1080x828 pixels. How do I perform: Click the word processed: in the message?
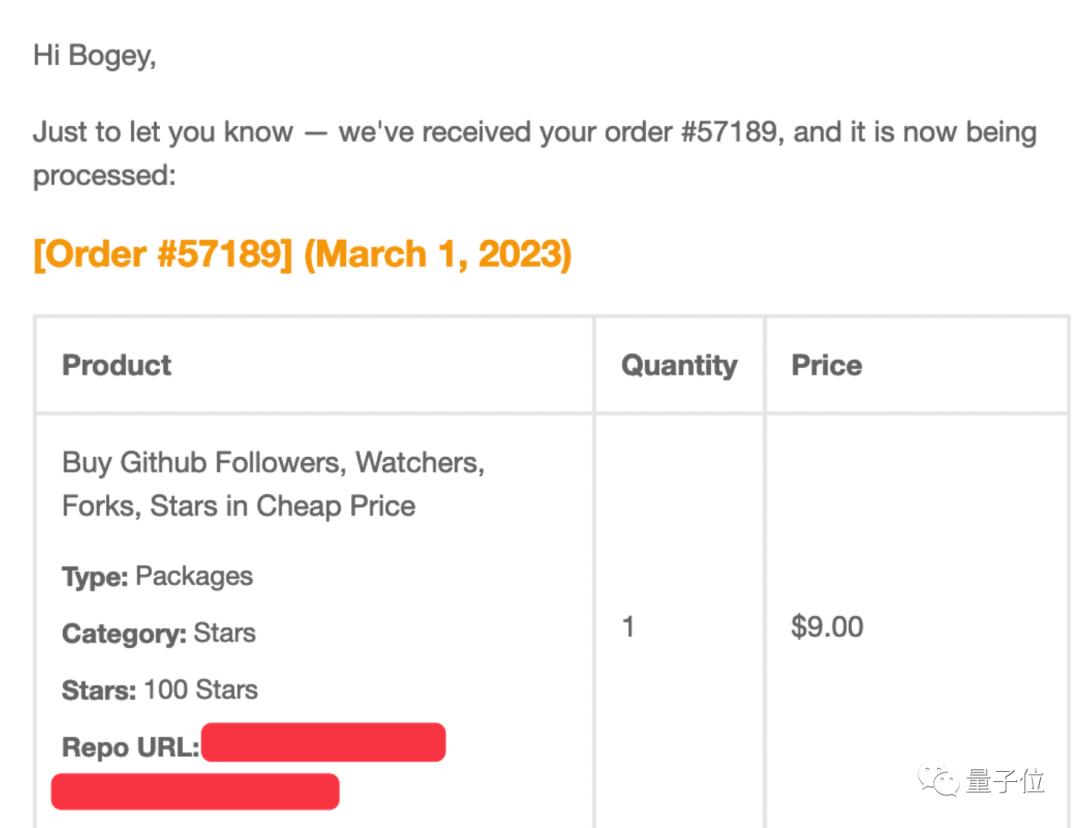click(x=104, y=175)
